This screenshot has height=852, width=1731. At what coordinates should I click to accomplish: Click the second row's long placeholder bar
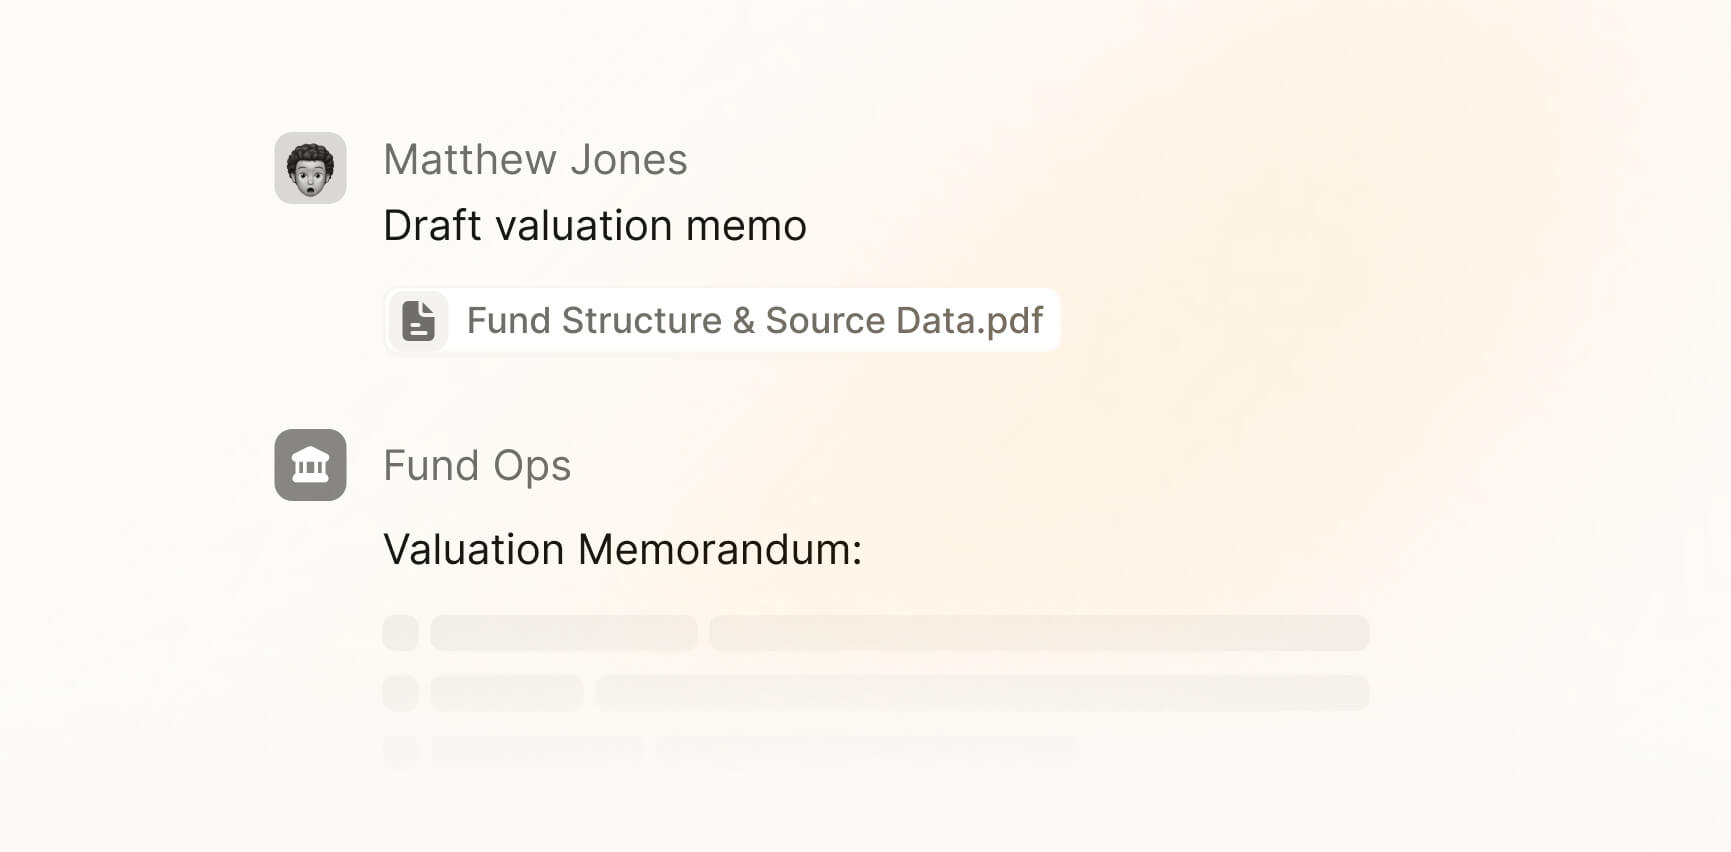point(982,693)
